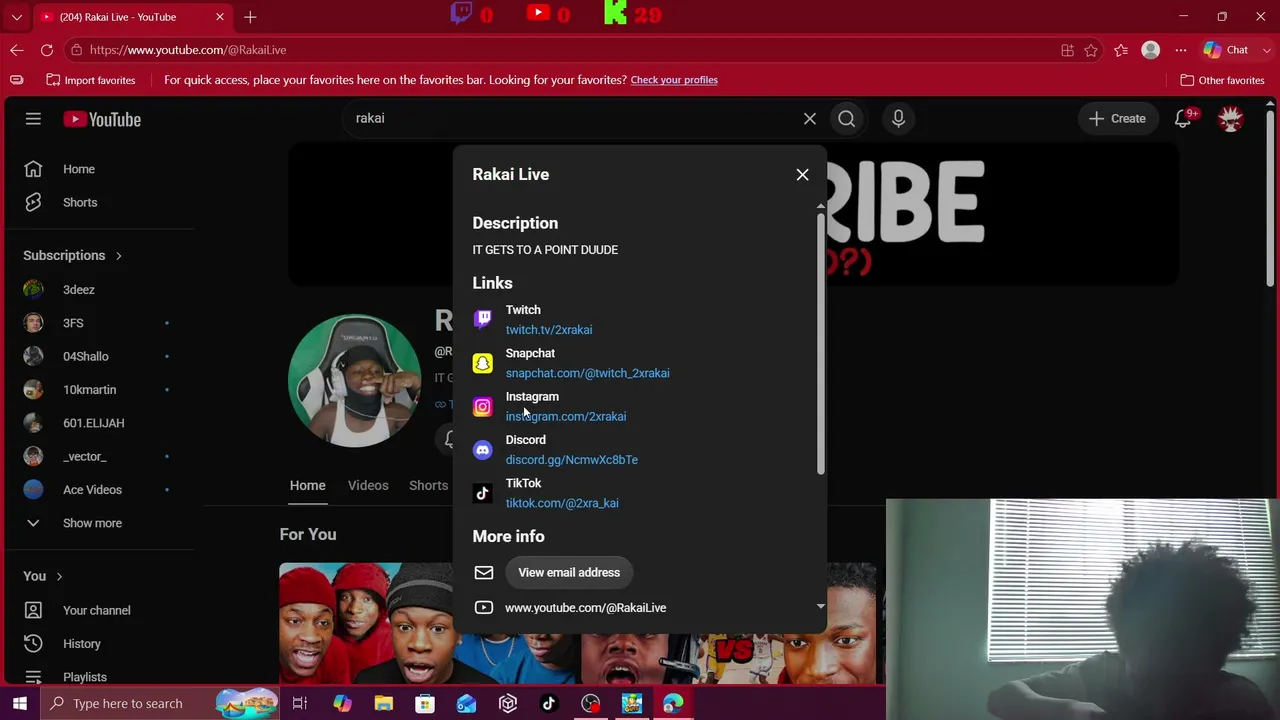Viewport: 1280px width, 720px height.
Task: Switch to the channel Home tab
Action: 308,486
